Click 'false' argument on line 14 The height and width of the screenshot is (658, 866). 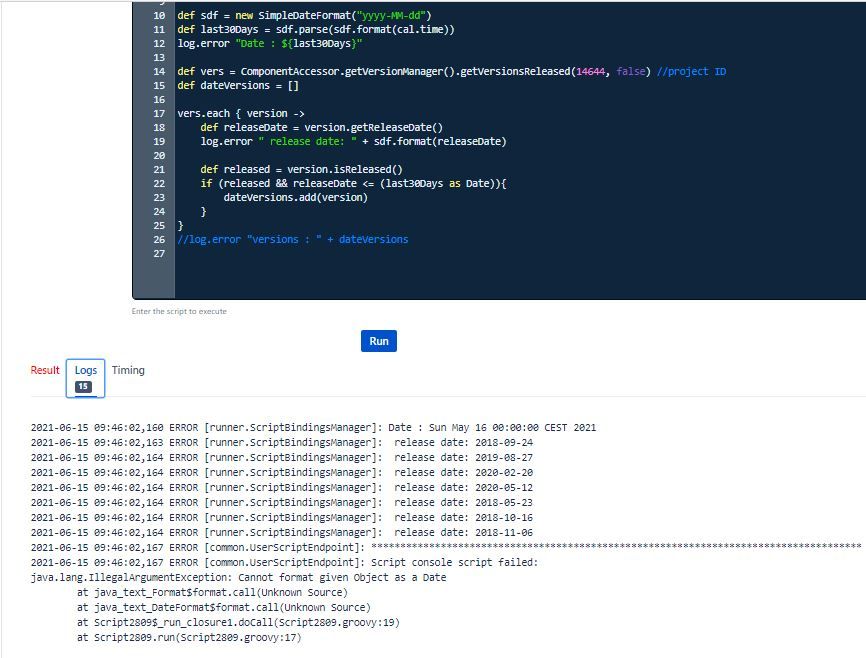[x=631, y=71]
